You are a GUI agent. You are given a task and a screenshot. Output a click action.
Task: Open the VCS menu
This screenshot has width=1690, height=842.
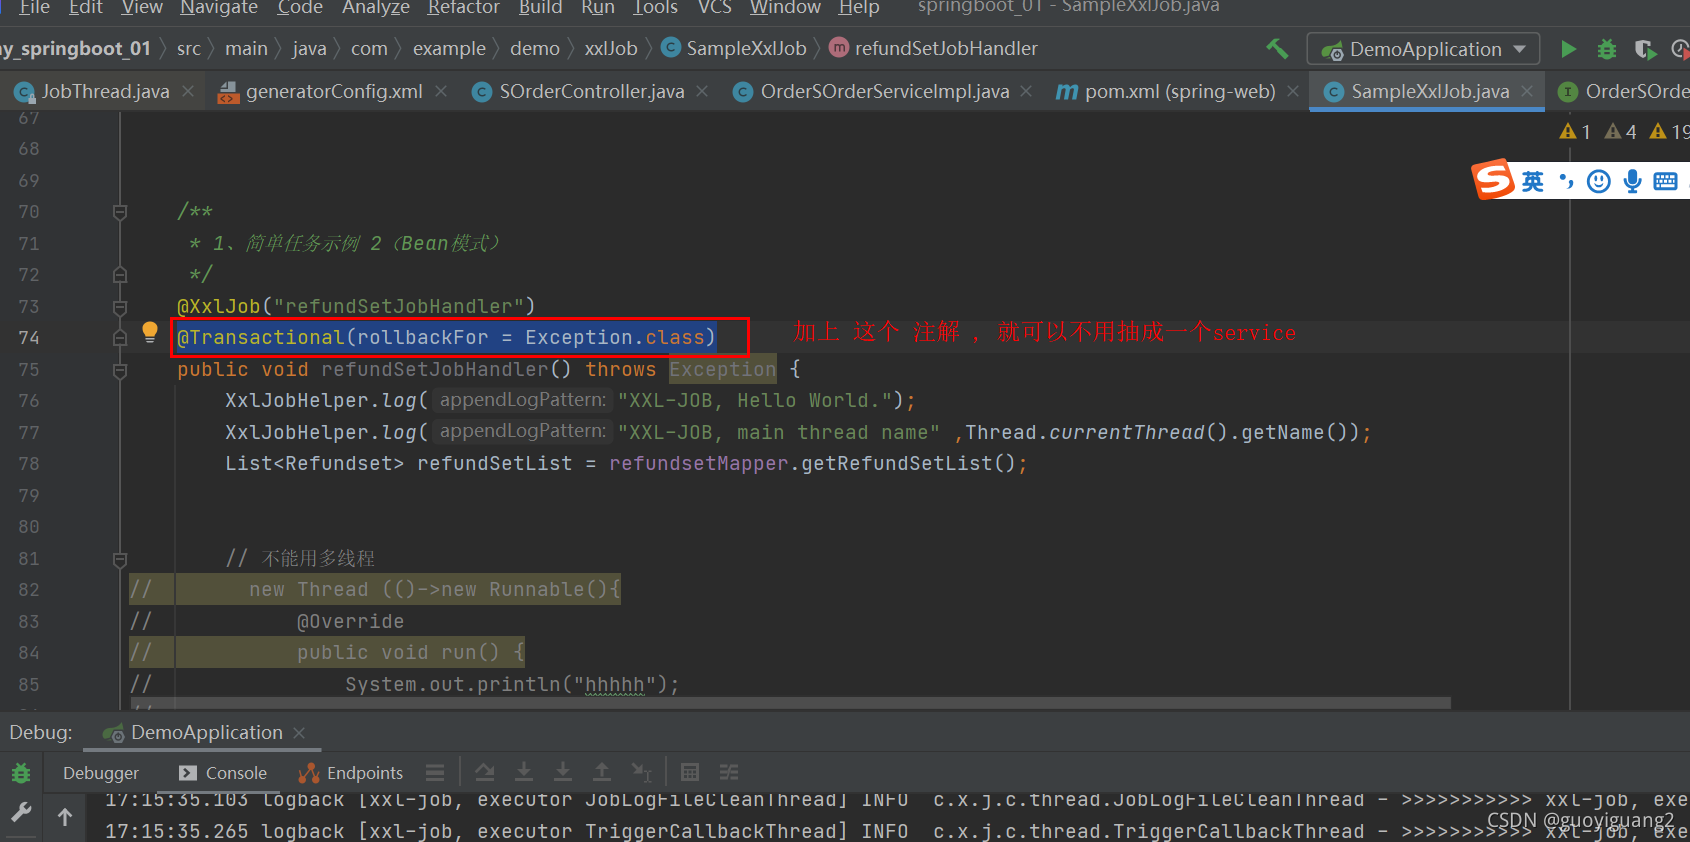click(x=714, y=7)
